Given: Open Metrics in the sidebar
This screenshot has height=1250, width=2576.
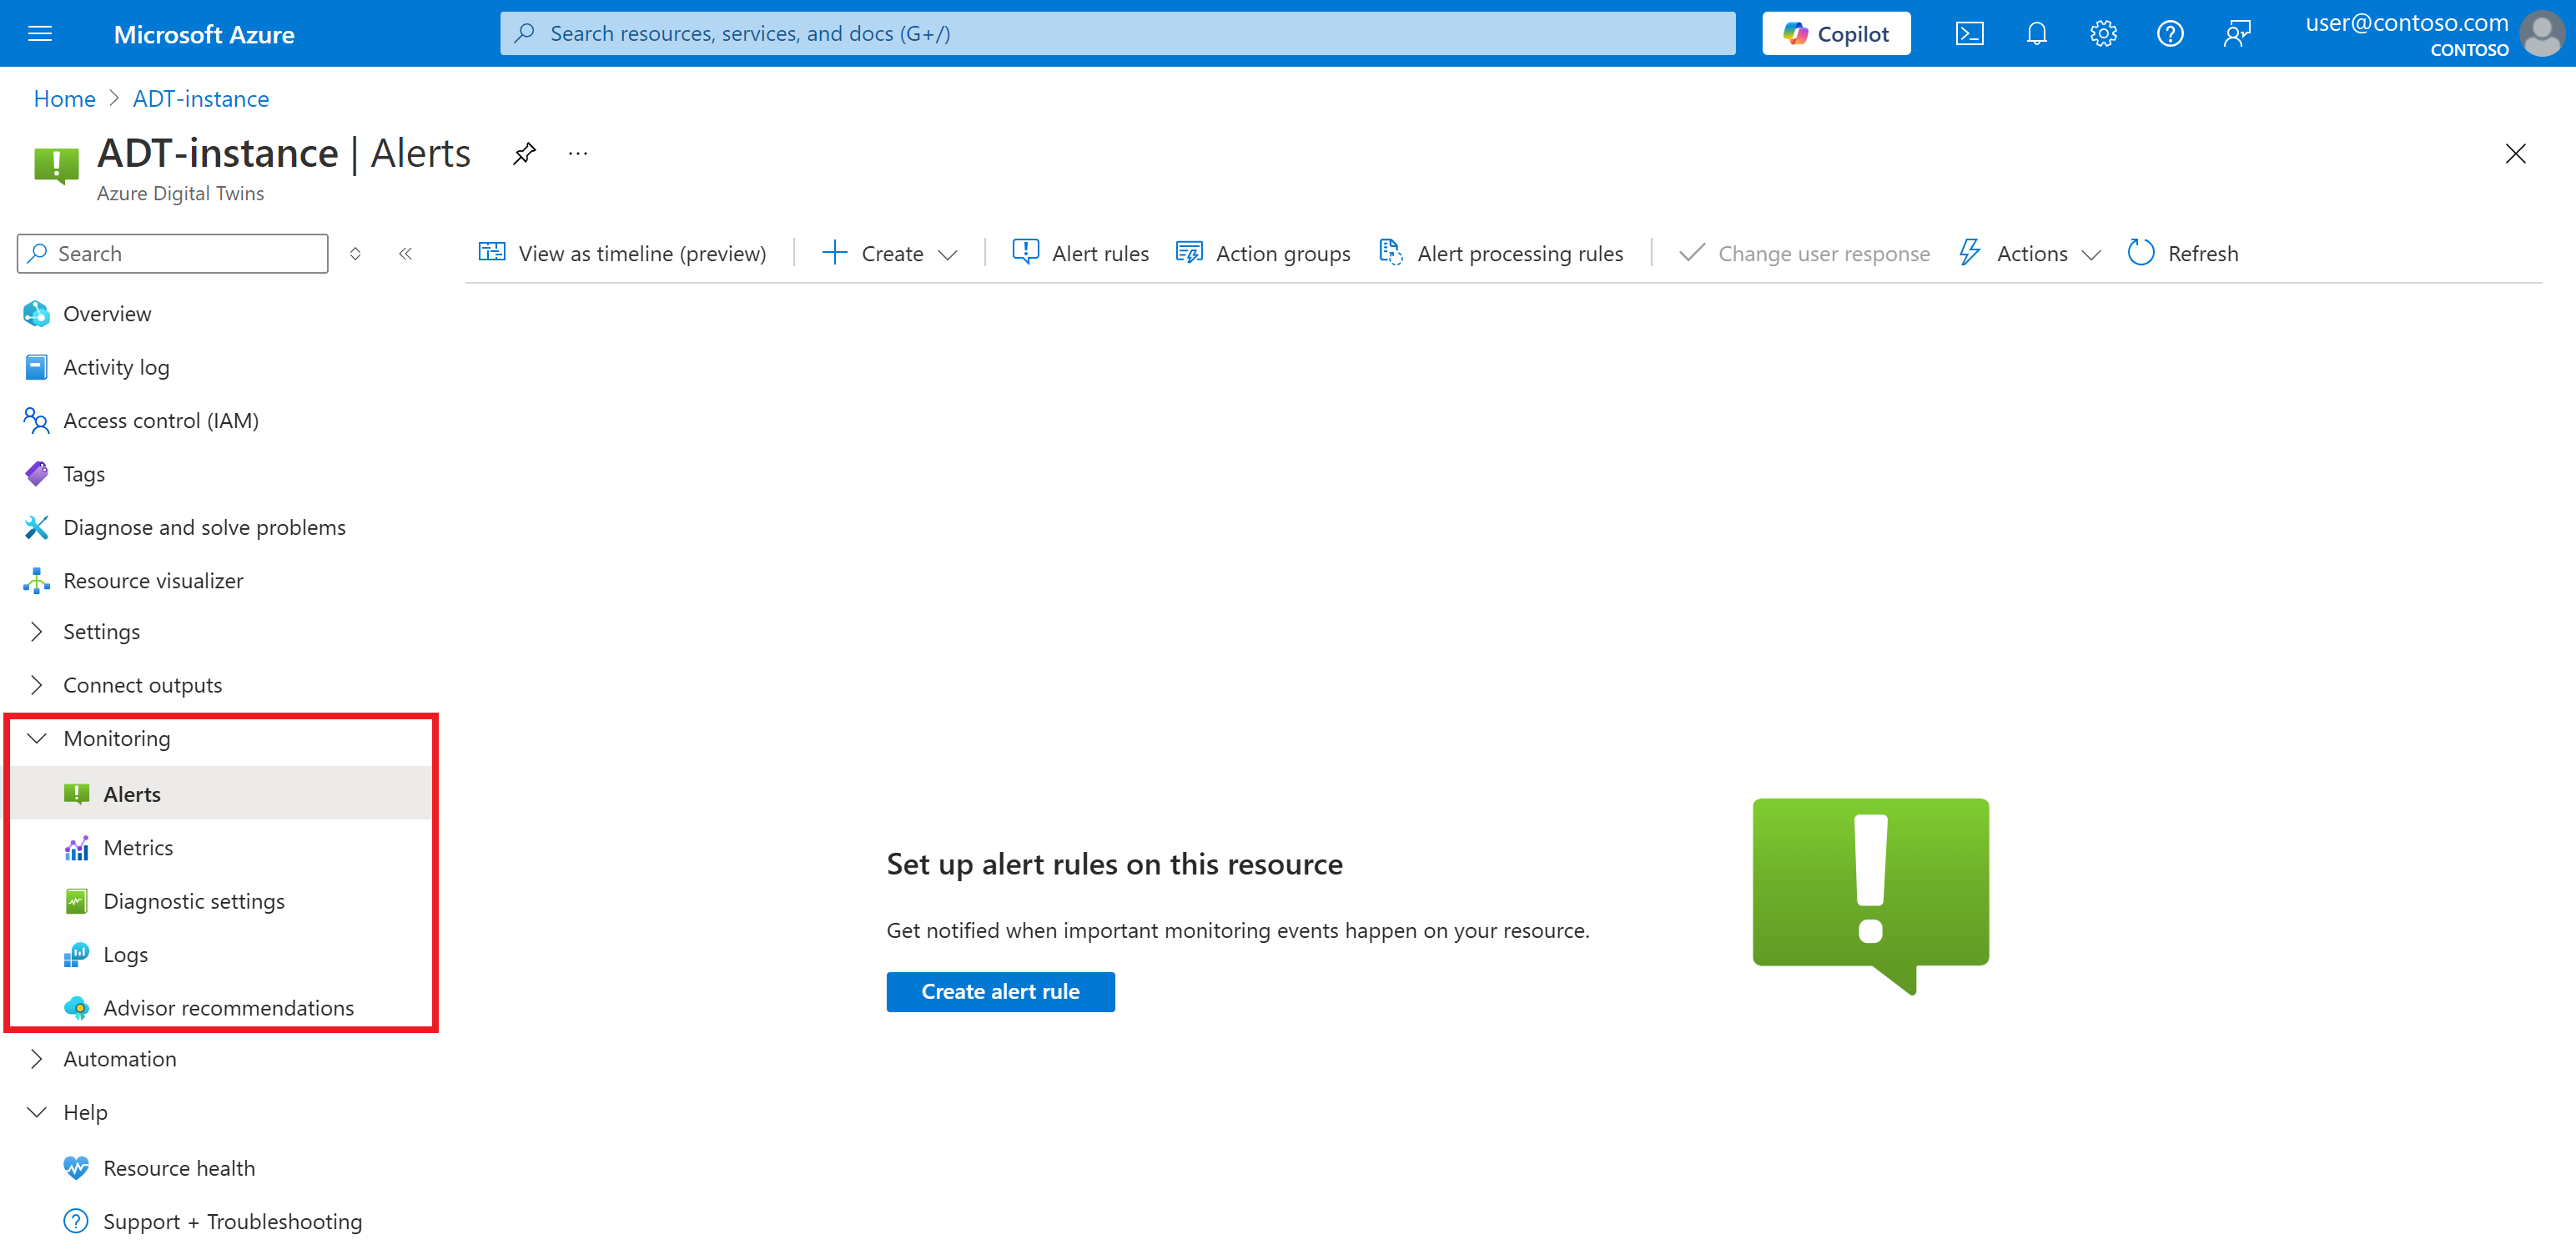Looking at the screenshot, I should (x=138, y=848).
